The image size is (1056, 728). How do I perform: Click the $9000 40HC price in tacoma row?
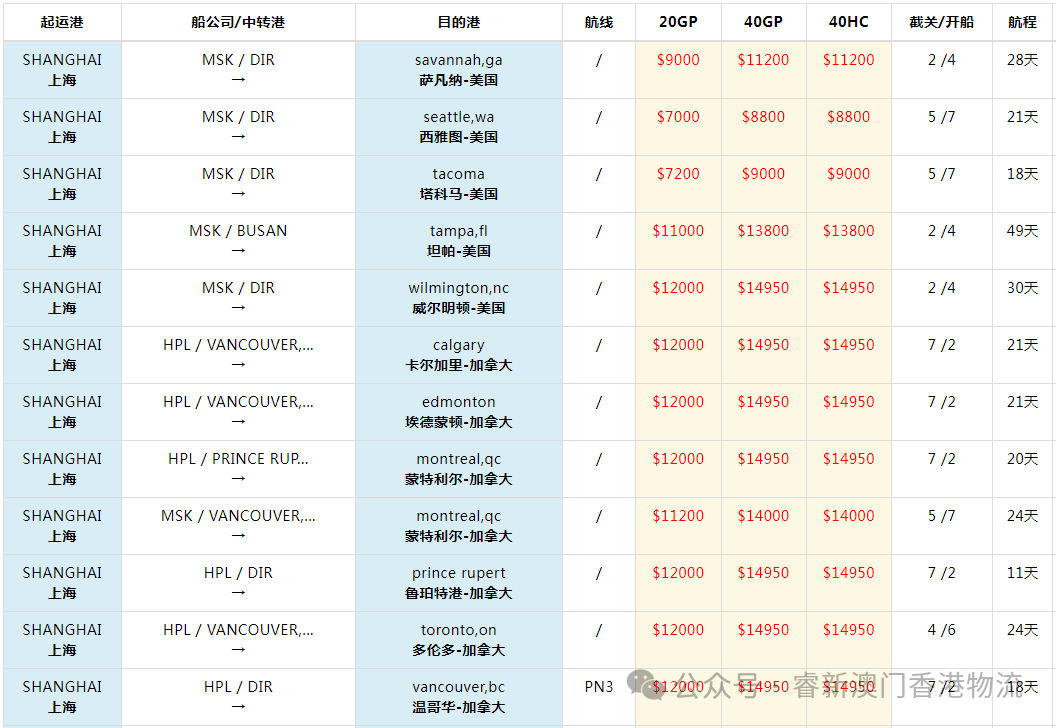tap(849, 174)
